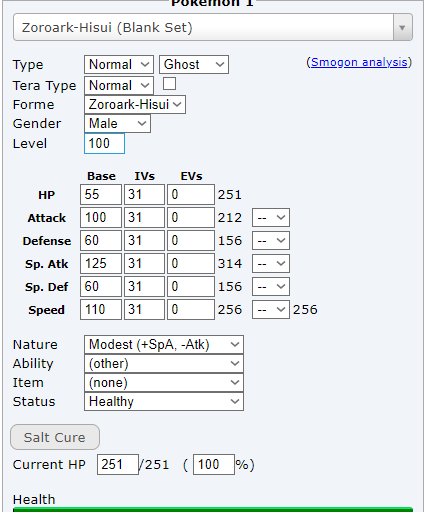The image size is (424, 512).
Task: Open the Speed stat boost dropdown
Action: point(271,310)
